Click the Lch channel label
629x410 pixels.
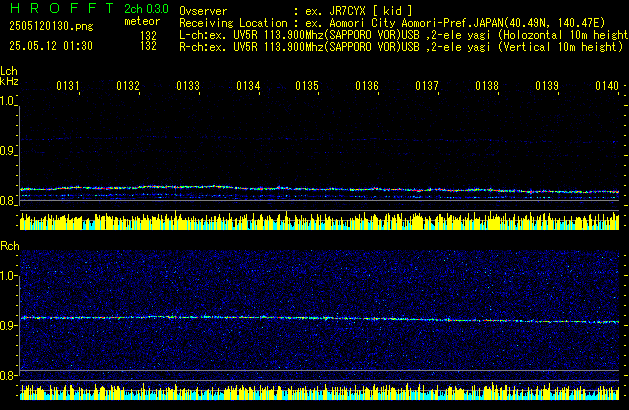point(9,71)
